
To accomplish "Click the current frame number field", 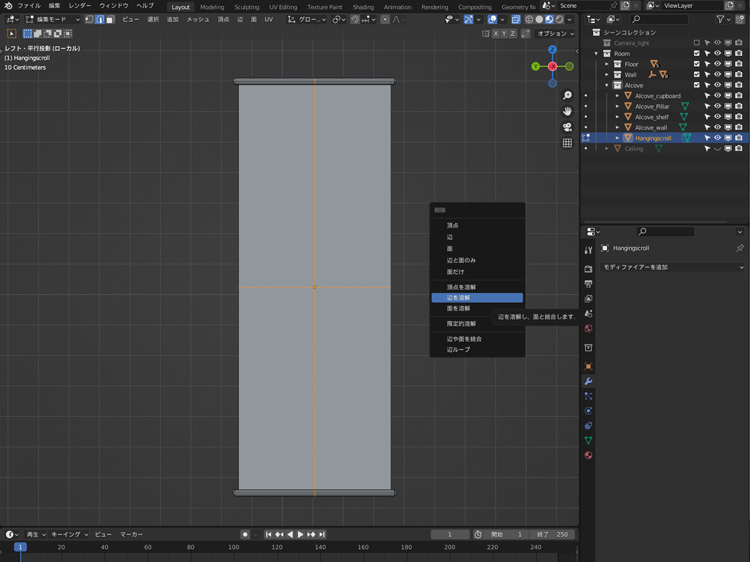I will click(x=450, y=534).
